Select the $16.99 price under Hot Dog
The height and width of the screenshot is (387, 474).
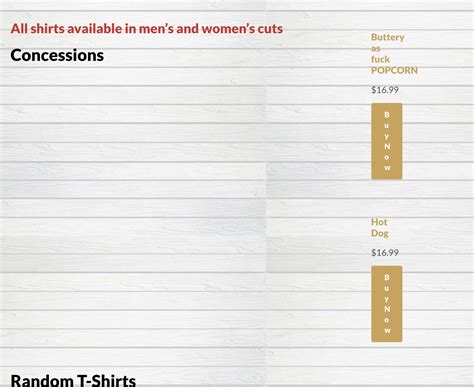pos(385,252)
